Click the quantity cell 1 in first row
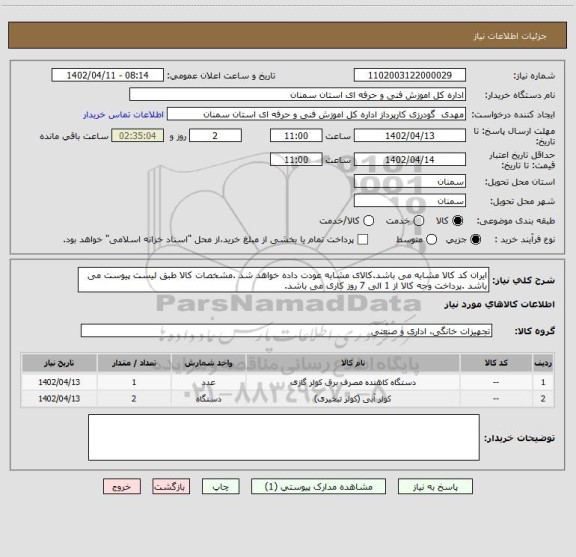Image resolution: width=576 pixels, height=557 pixels. coord(134,382)
